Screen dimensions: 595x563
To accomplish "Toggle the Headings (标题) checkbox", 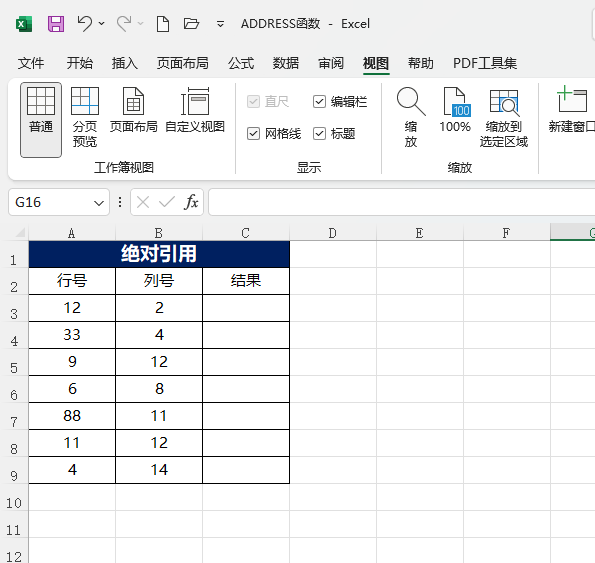I will coord(320,134).
